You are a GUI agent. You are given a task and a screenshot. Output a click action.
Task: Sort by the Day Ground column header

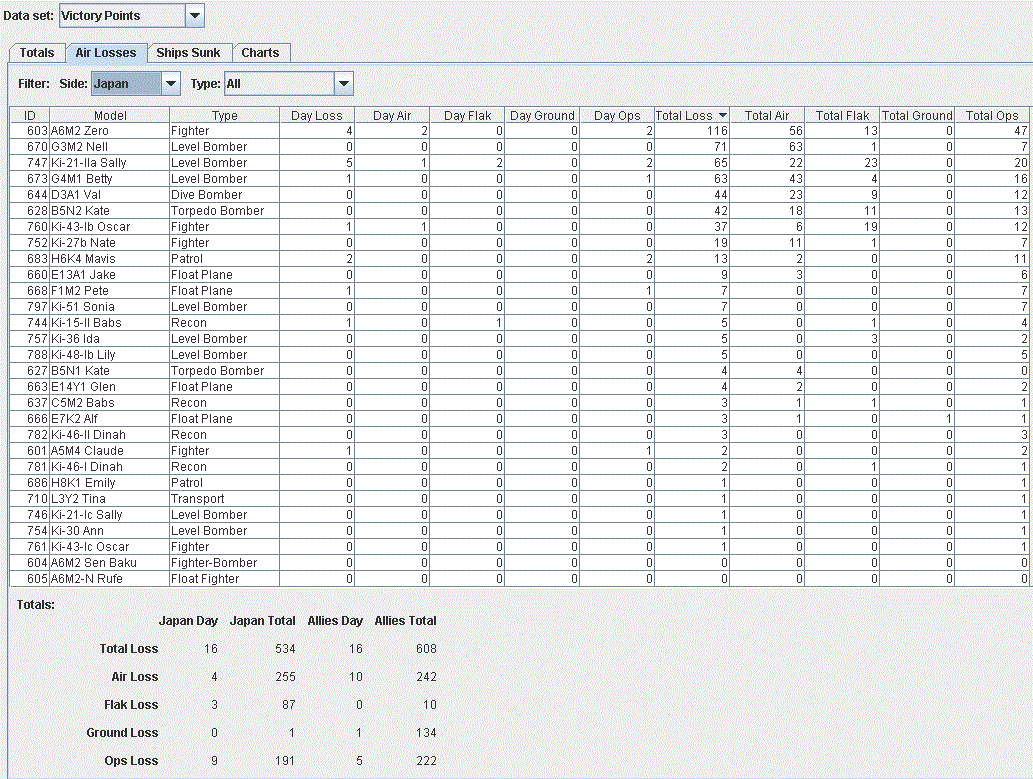coord(542,115)
